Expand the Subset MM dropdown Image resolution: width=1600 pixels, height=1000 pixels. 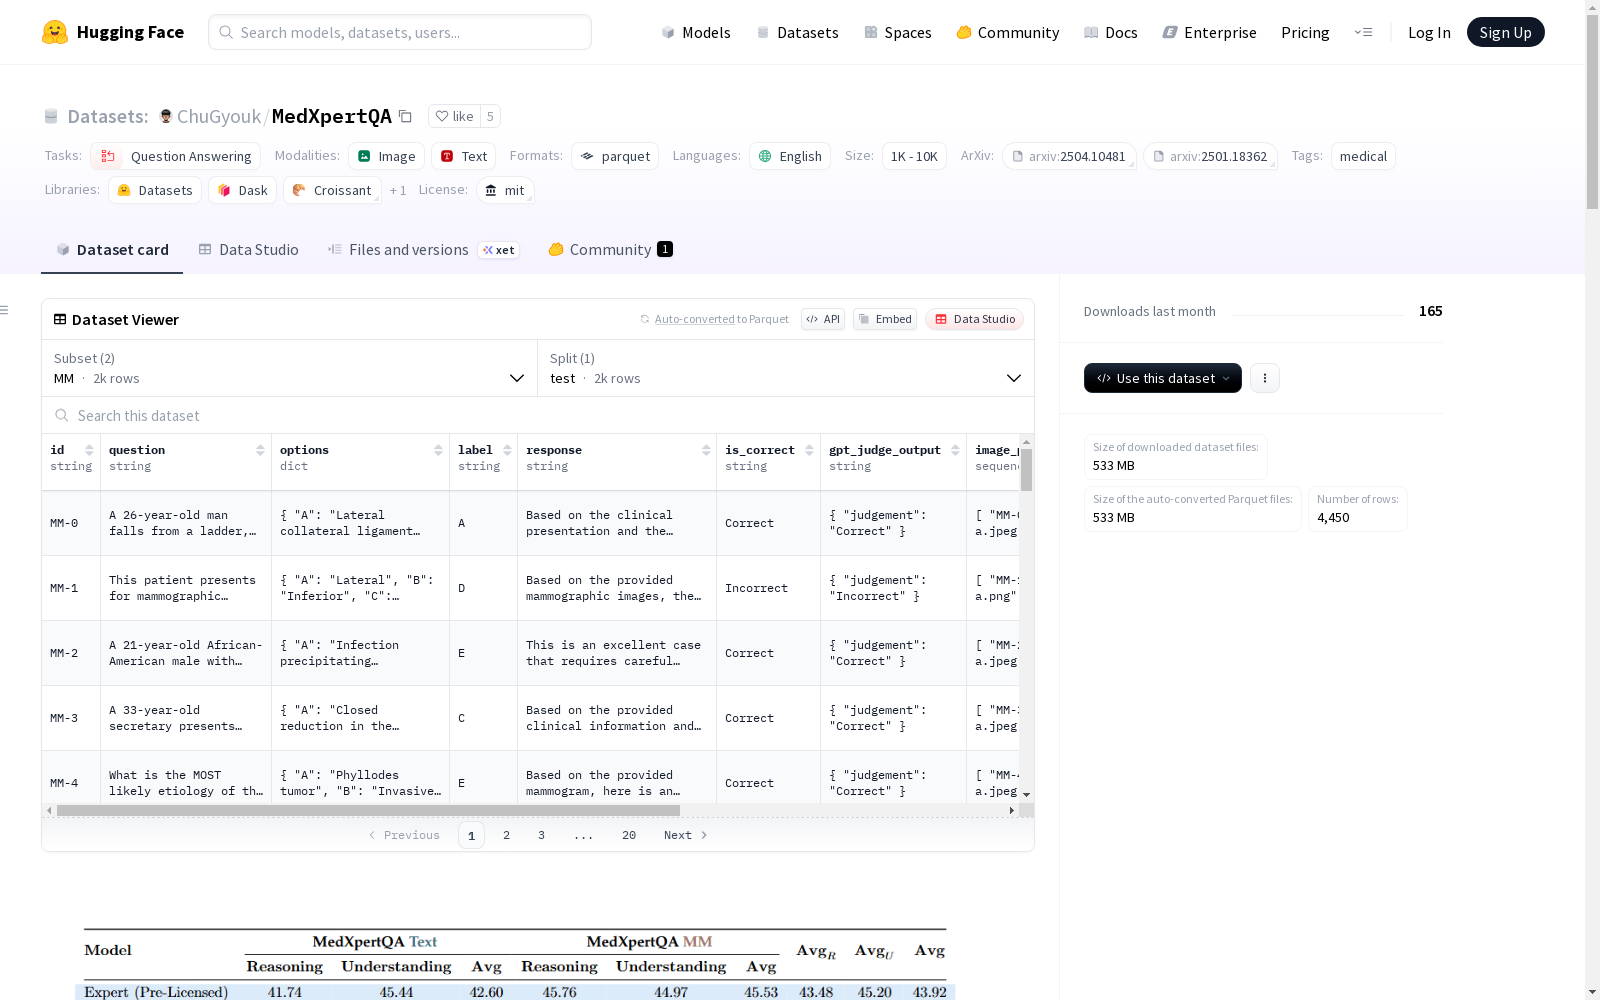click(289, 368)
